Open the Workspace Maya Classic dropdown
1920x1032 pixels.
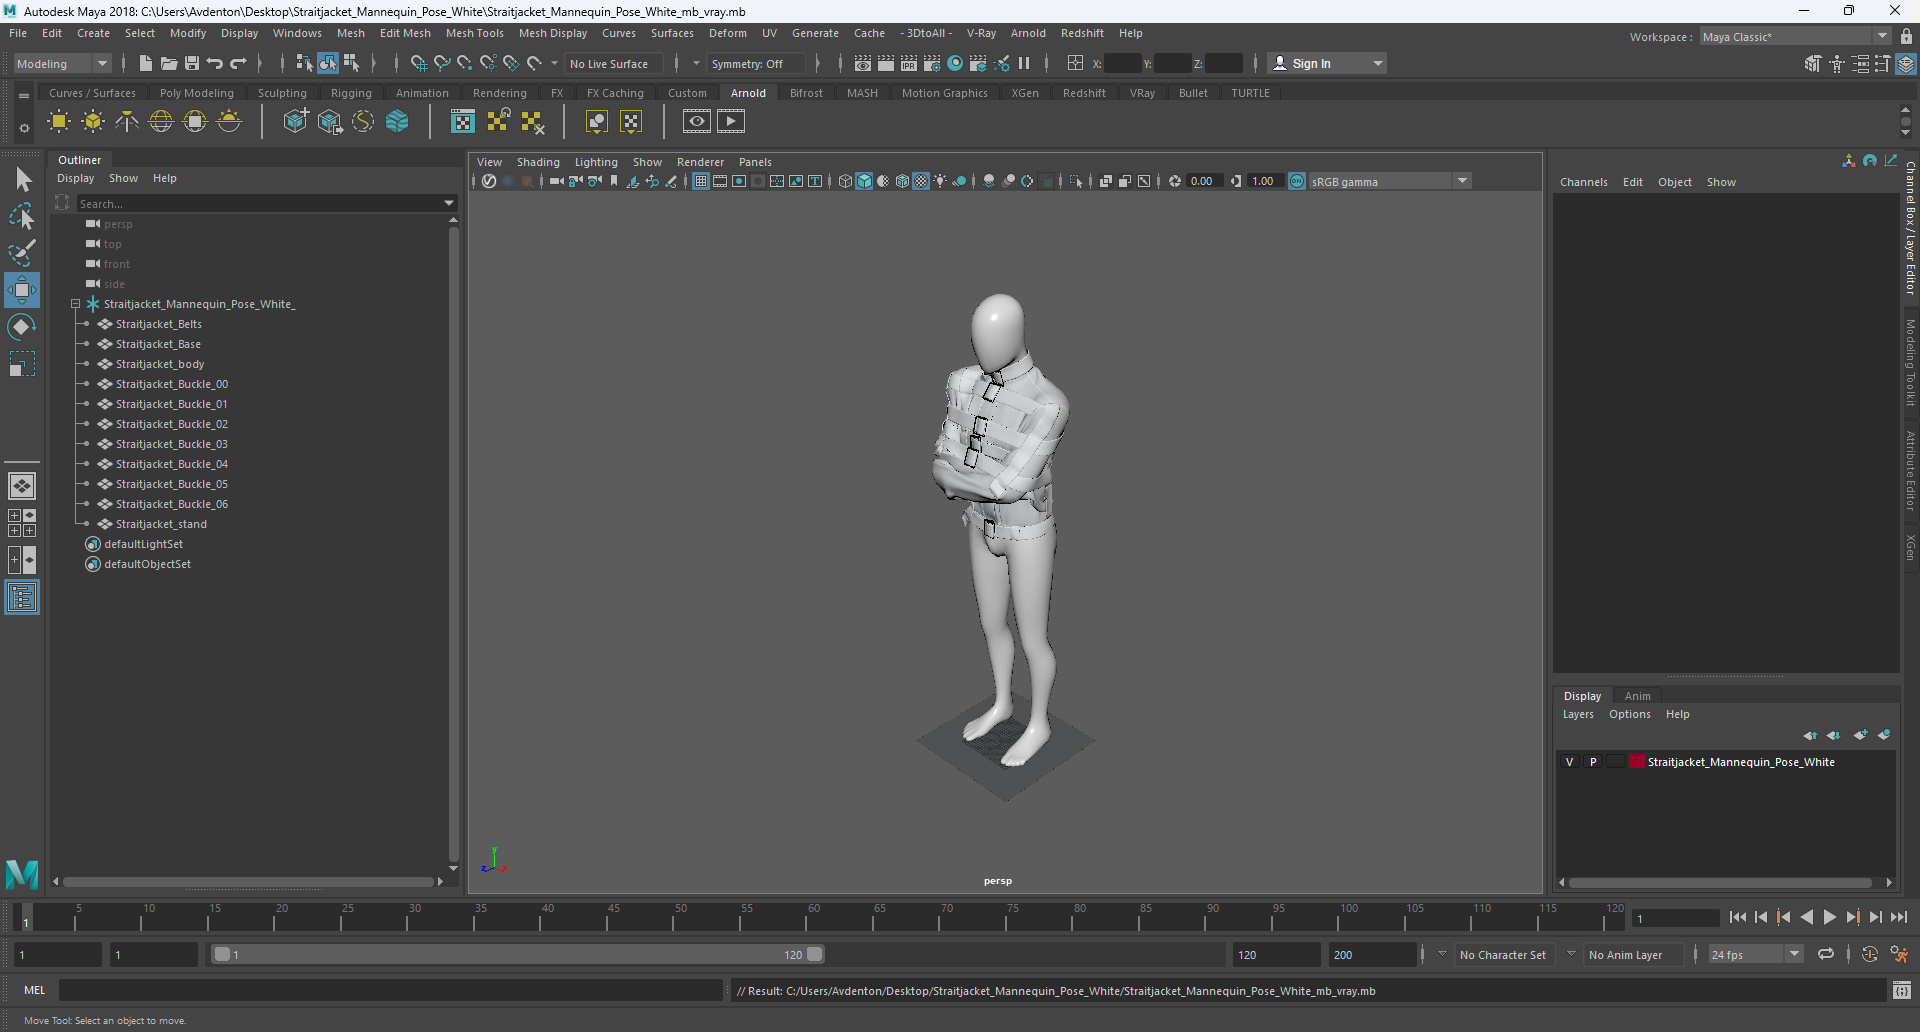point(1796,37)
